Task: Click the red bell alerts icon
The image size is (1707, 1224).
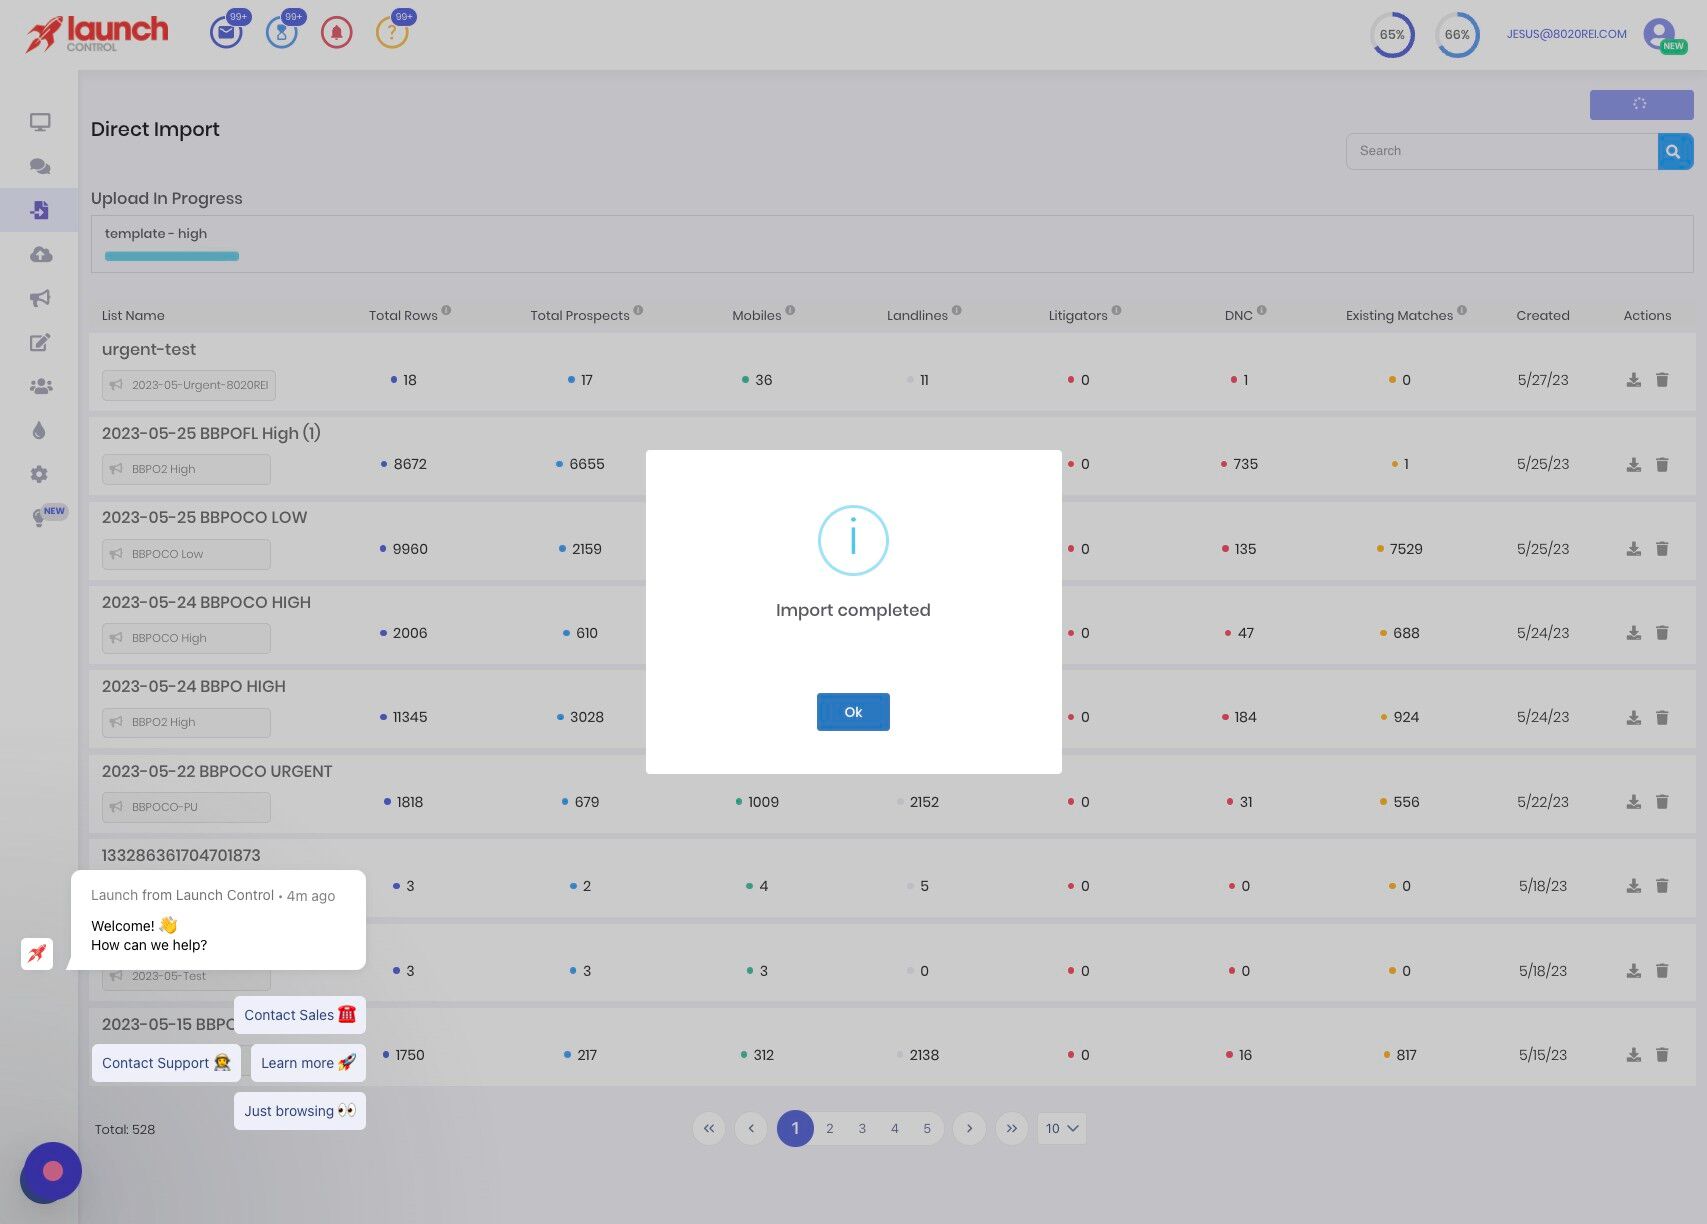Action: (x=337, y=32)
